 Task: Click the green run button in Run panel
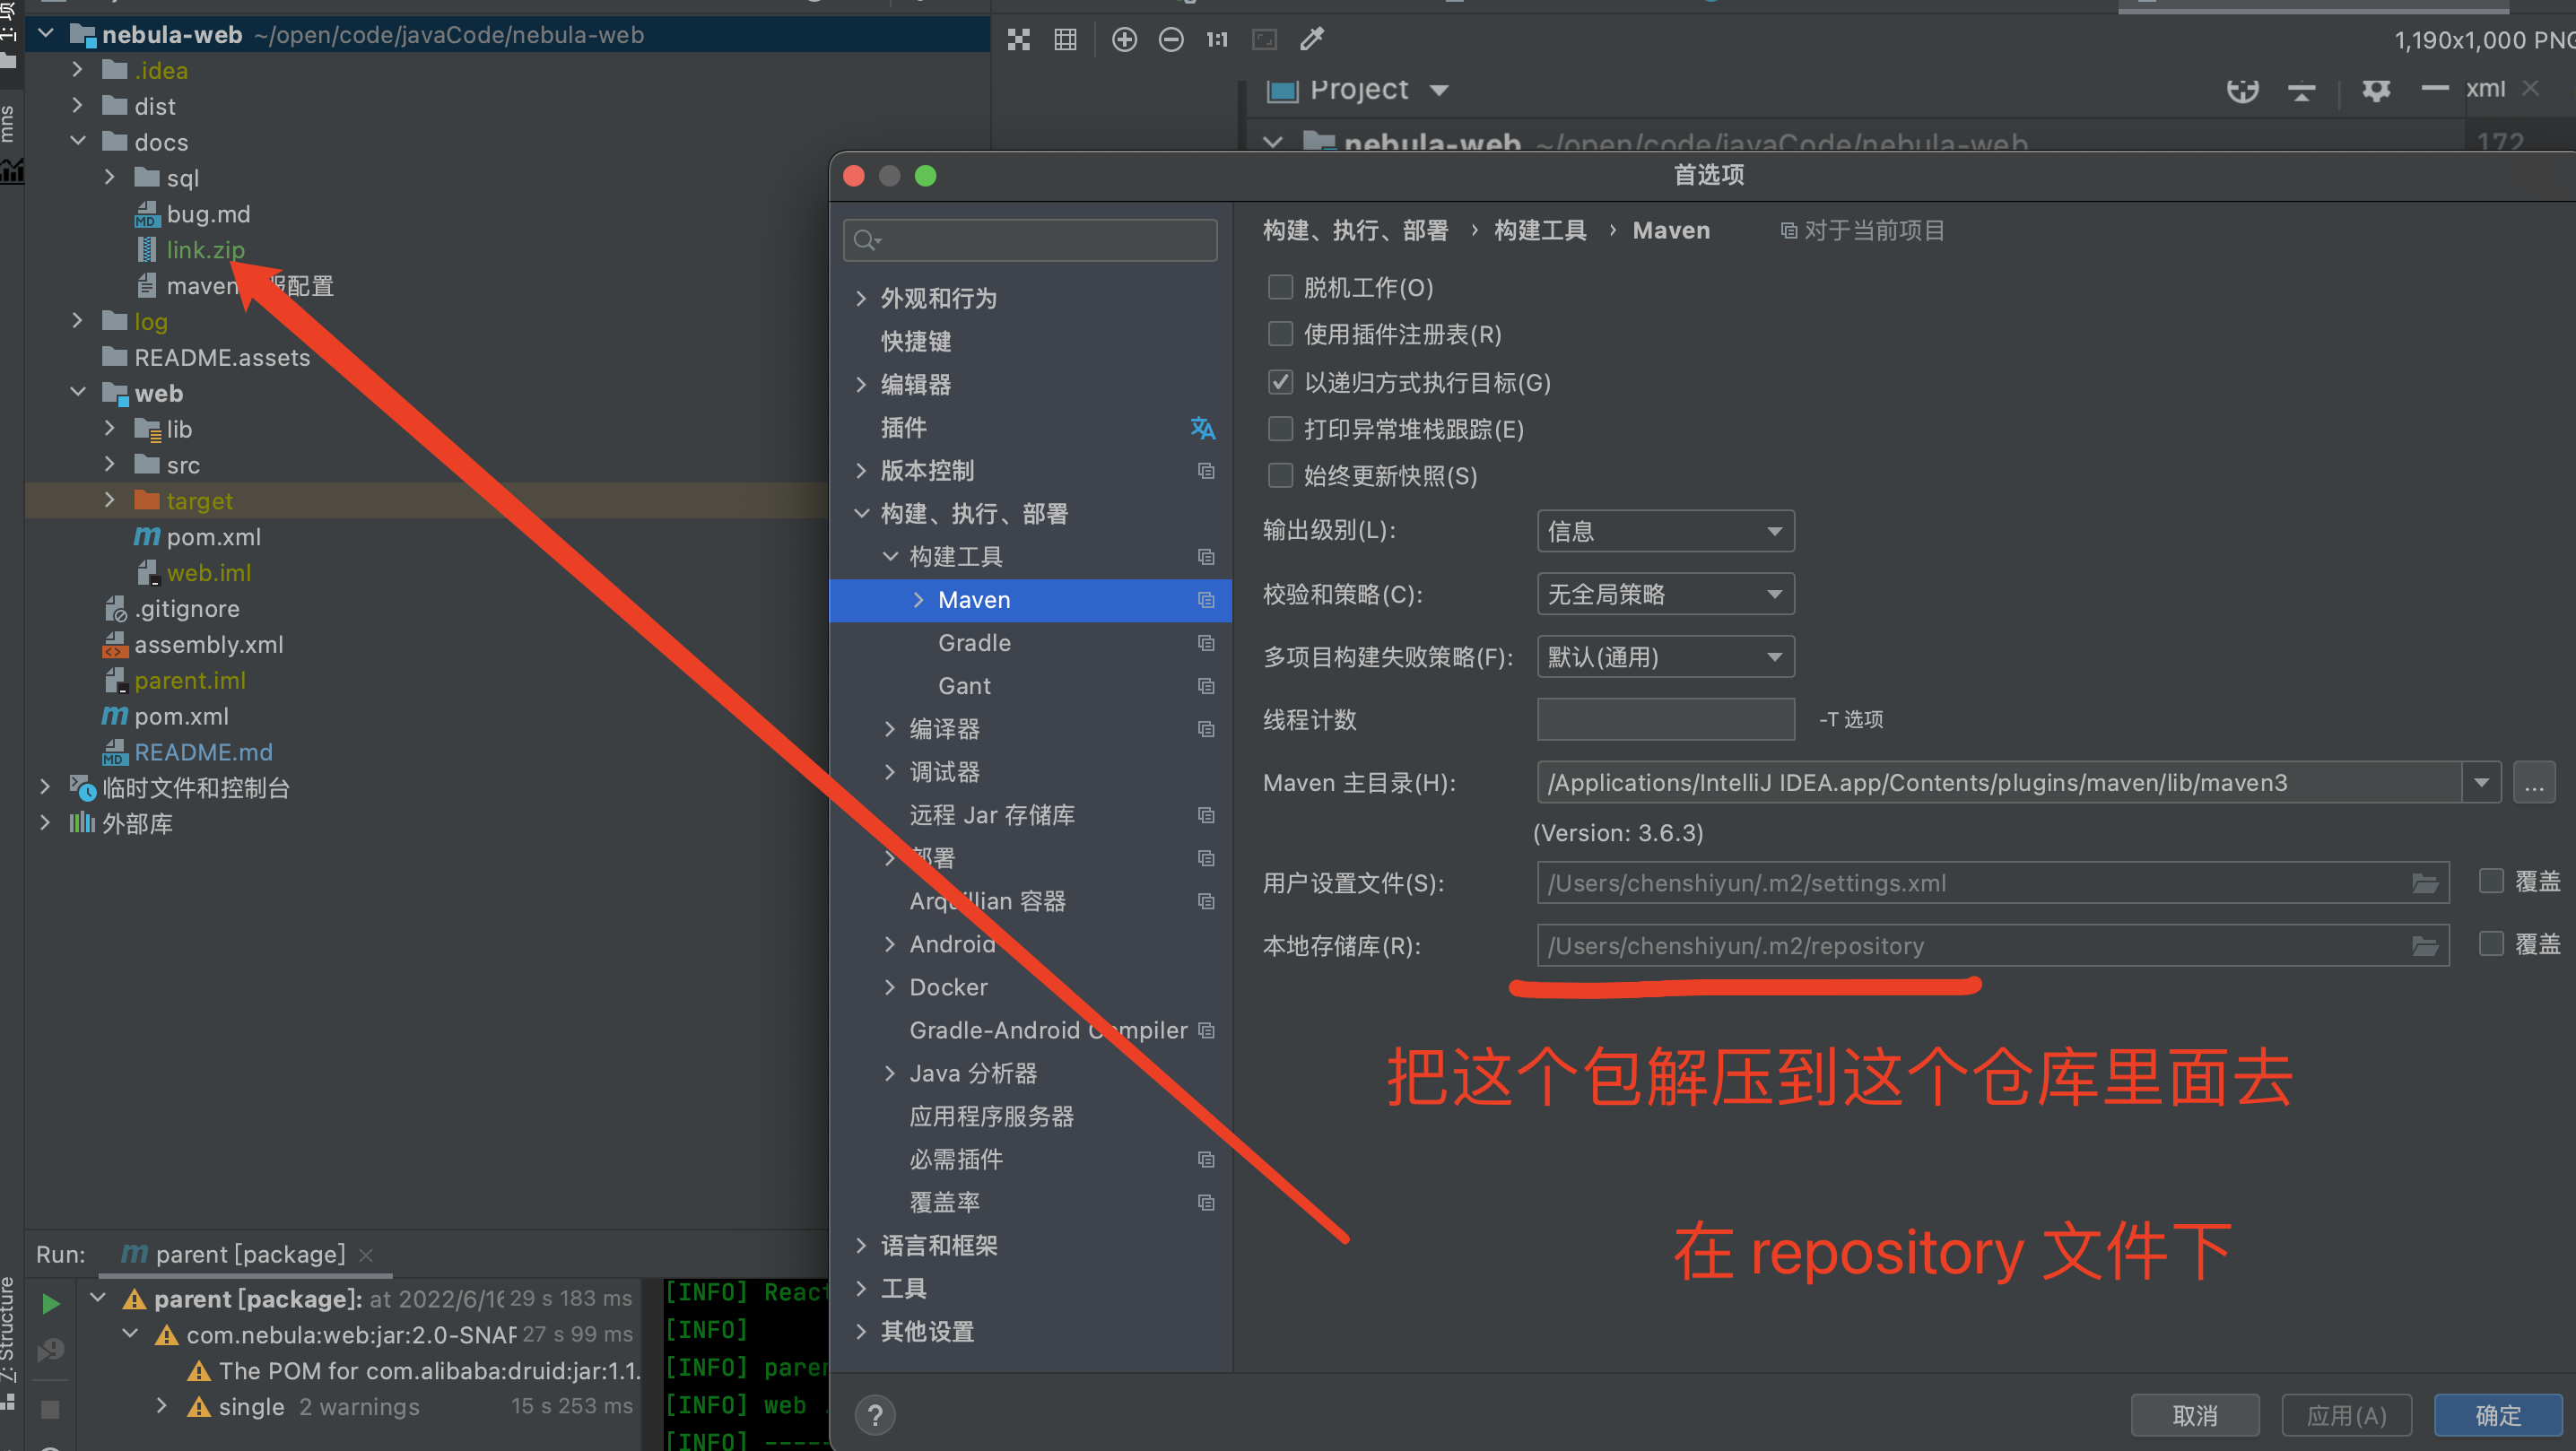tap(51, 1303)
